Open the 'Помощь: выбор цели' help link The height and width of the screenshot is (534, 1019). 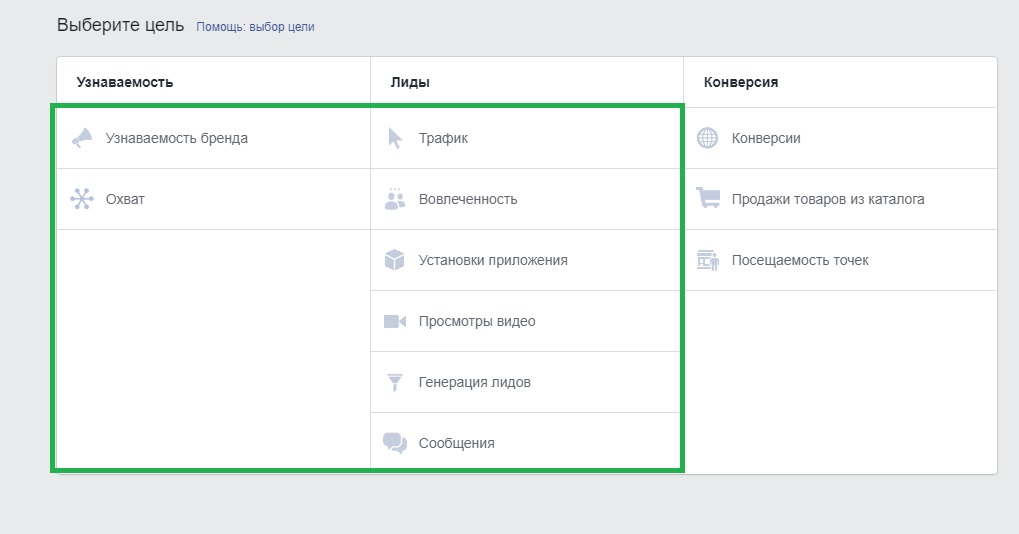click(255, 27)
